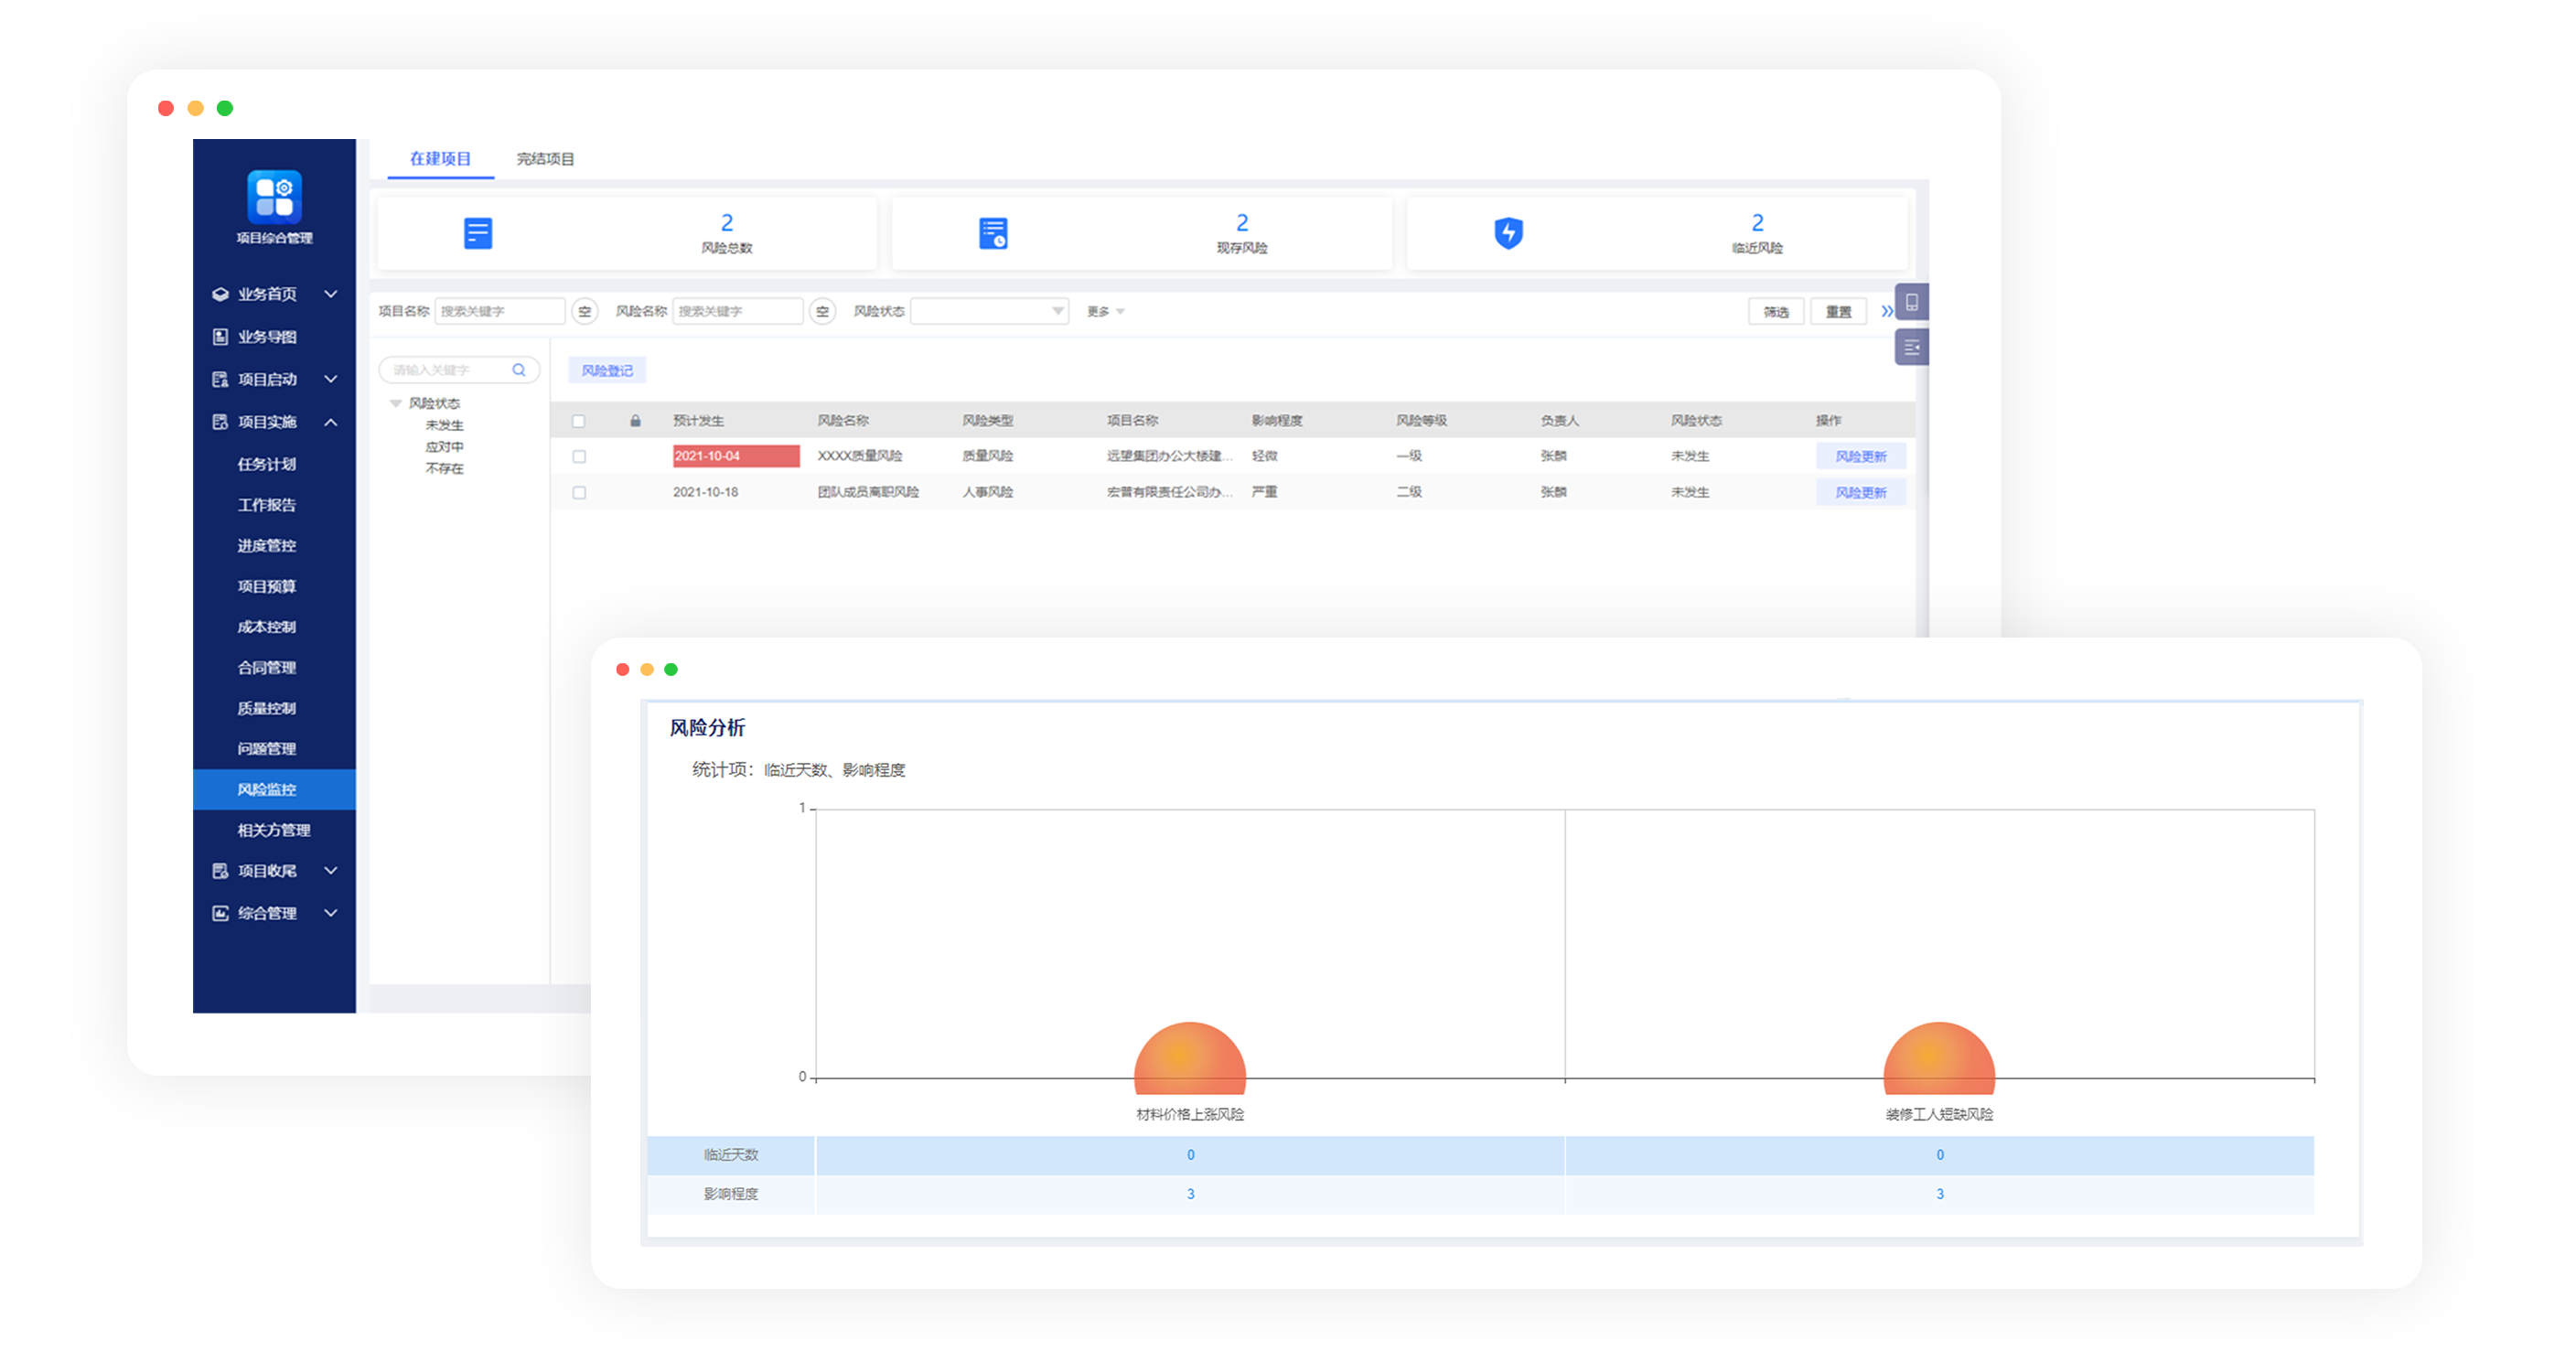
Task: Open 质量控制 in the sidebar
Action: (266, 709)
